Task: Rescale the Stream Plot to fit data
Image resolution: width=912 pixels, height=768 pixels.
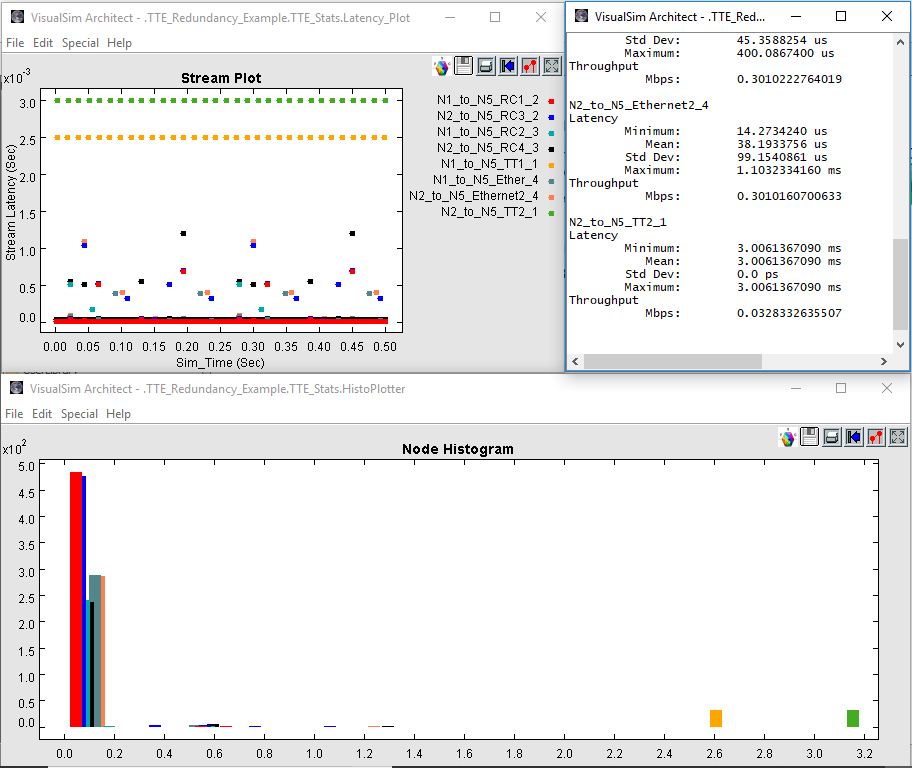Action: [x=551, y=66]
